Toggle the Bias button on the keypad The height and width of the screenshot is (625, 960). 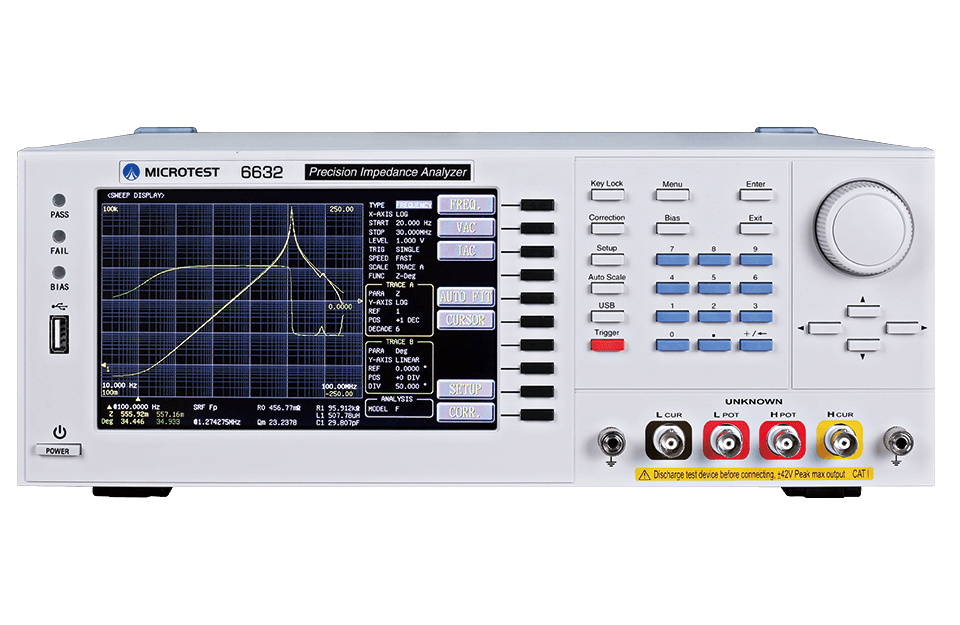click(x=672, y=229)
